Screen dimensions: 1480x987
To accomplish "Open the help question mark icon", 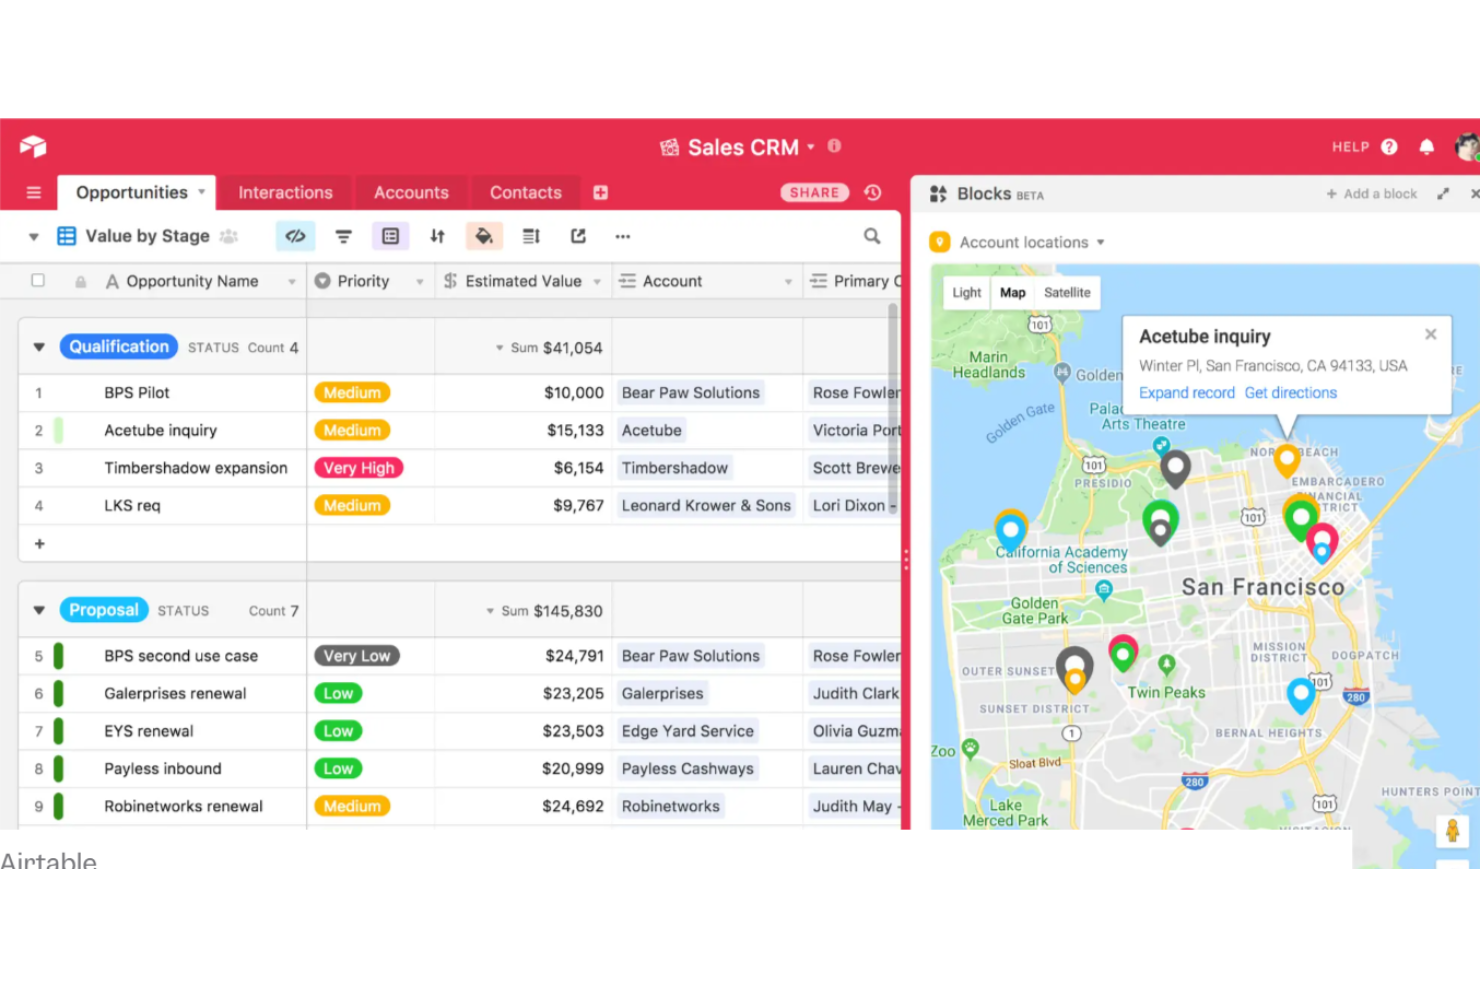I will 1389,147.
